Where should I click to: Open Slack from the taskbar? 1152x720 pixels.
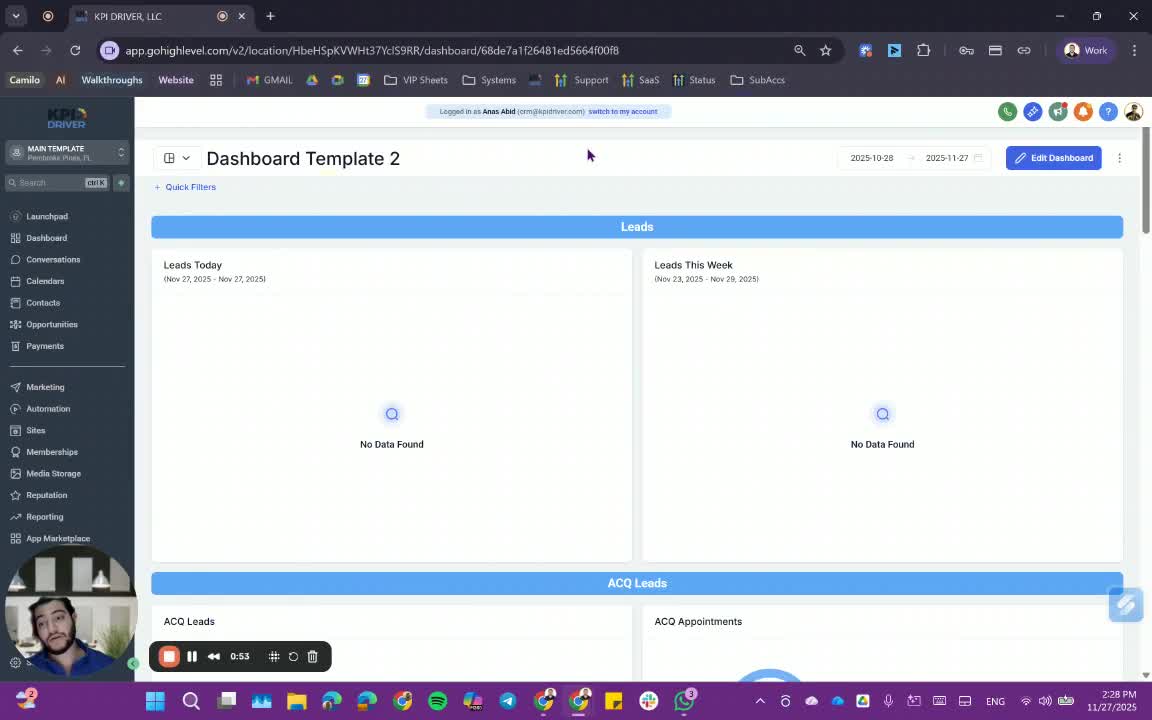tap(649, 701)
